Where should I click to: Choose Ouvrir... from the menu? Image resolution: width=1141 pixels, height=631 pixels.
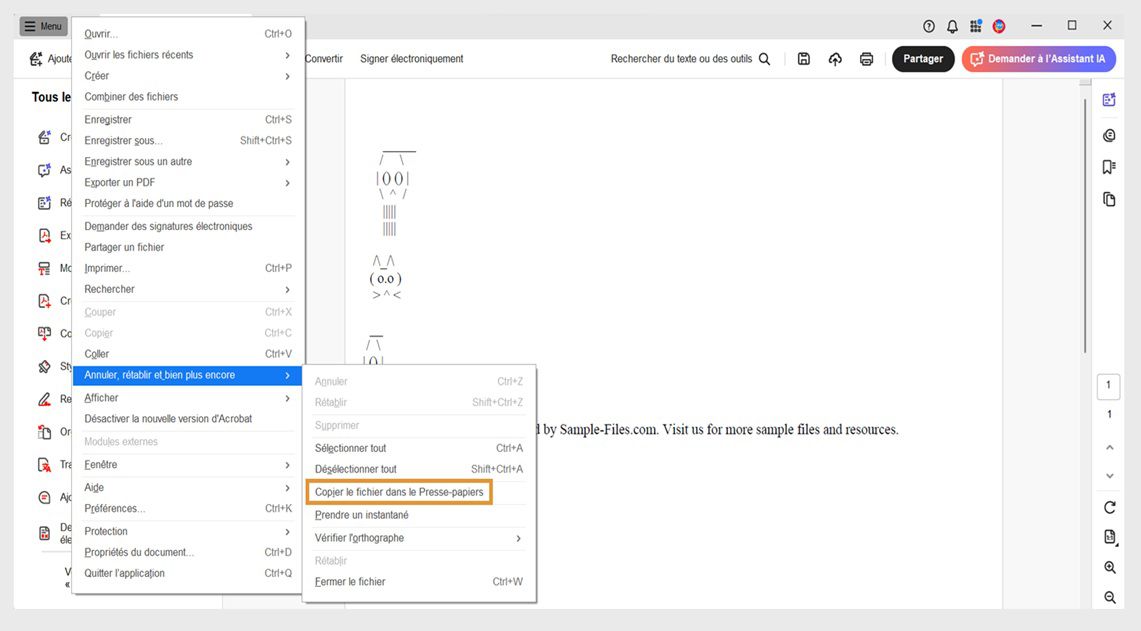coord(188,33)
